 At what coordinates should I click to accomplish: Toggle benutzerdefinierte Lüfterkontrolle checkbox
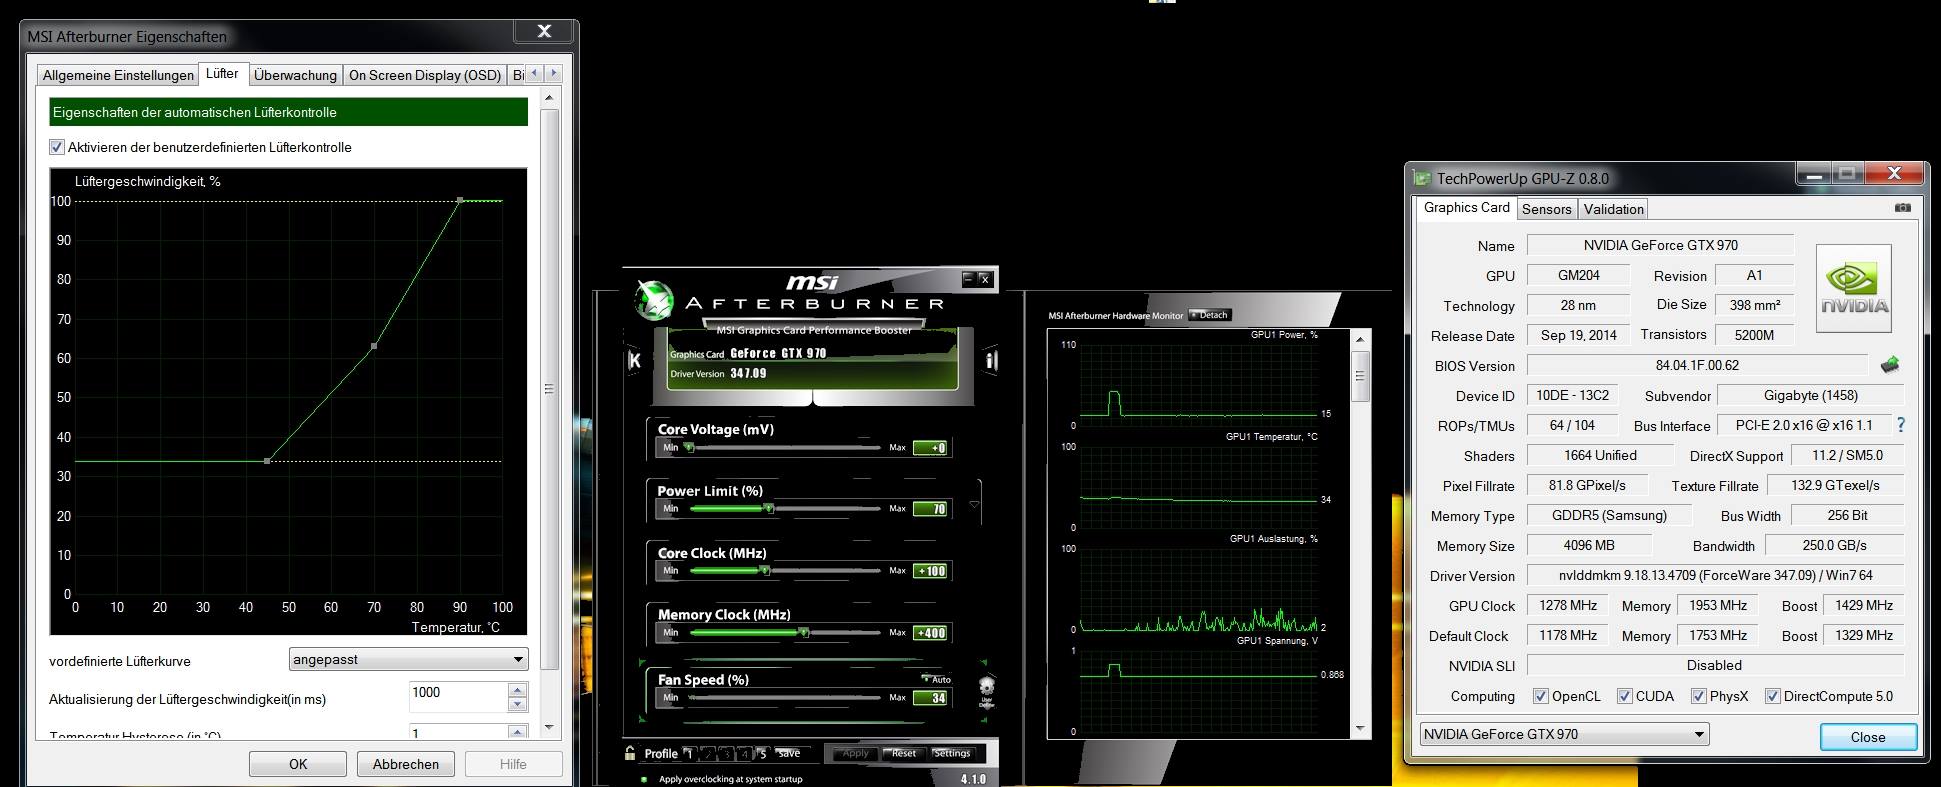point(57,147)
